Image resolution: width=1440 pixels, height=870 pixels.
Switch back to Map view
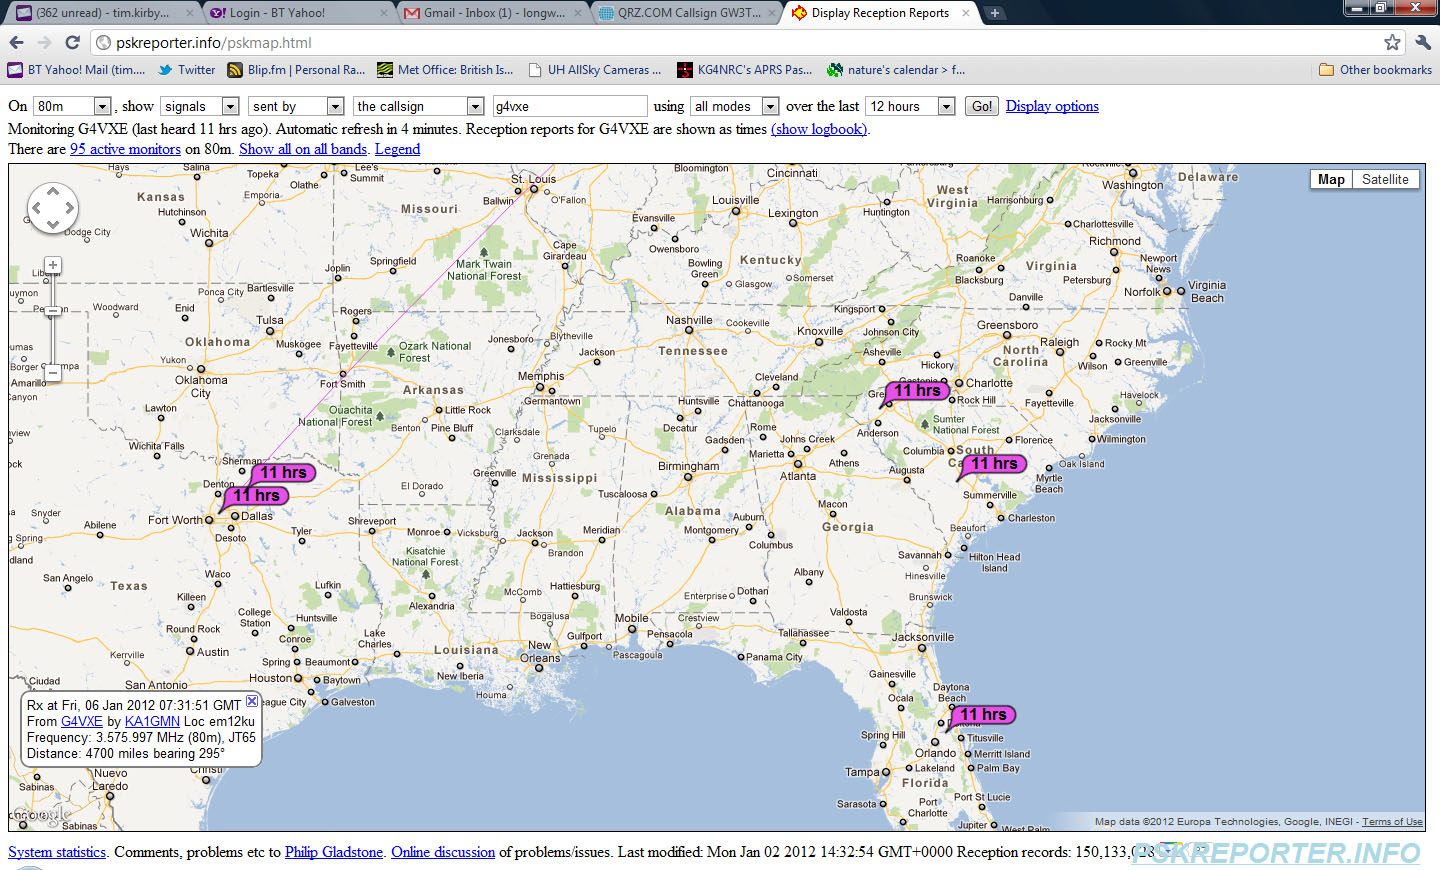[x=1331, y=179]
